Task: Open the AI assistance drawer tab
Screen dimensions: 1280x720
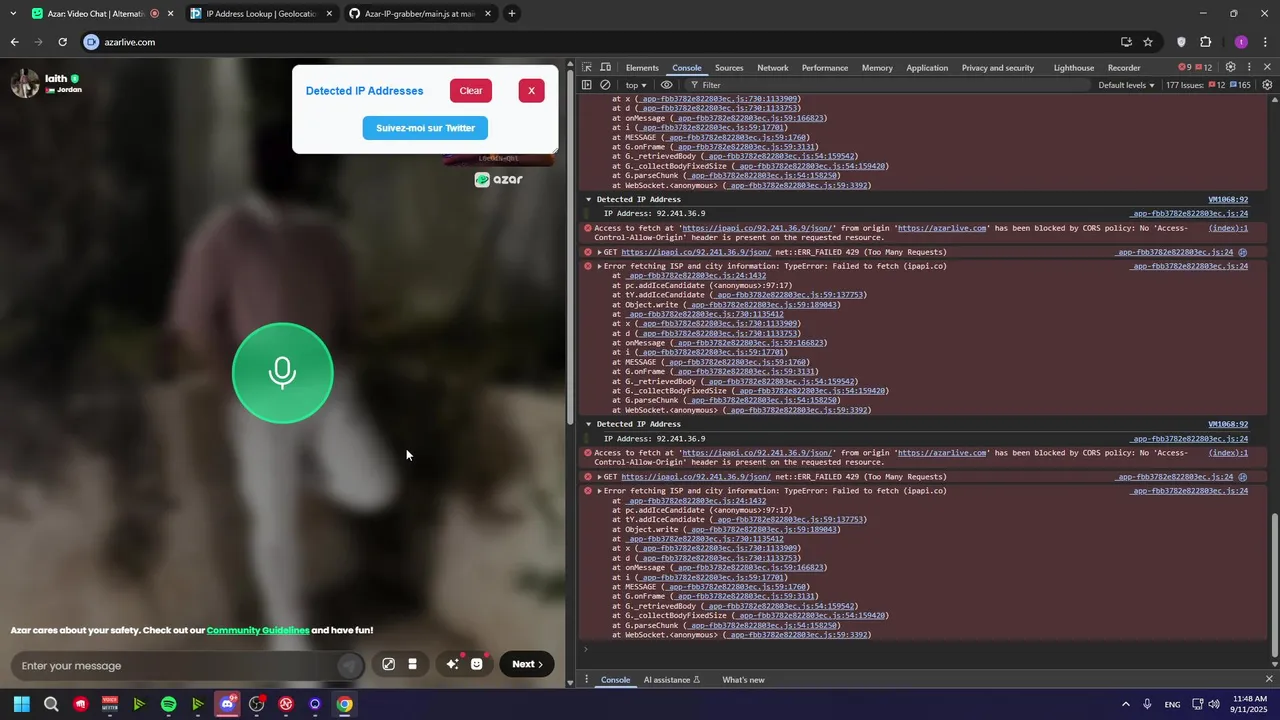Action: pyautogui.click(x=672, y=680)
